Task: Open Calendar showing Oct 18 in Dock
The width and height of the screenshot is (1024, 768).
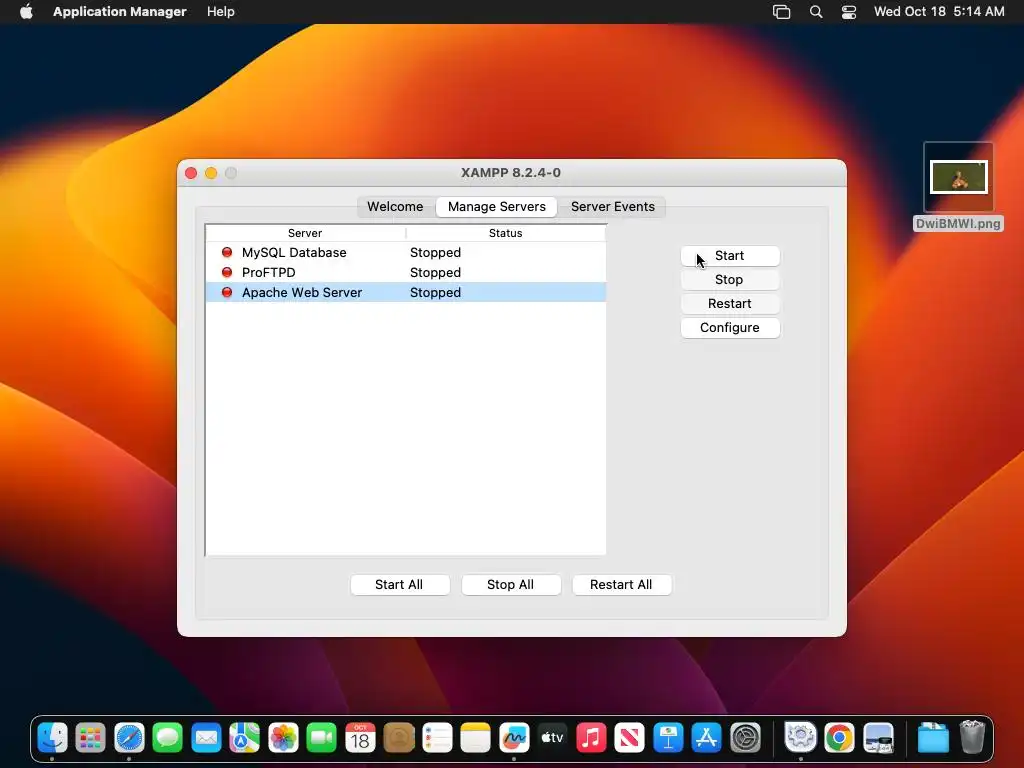Action: point(360,738)
